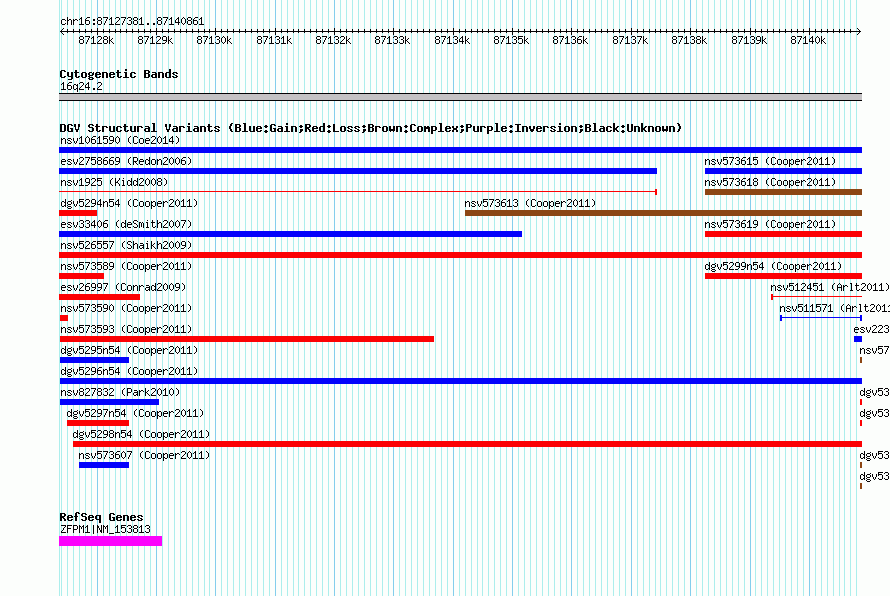This screenshot has height=596, width=890.
Task: Click the esv2758669 blue gain bar
Action: [358, 171]
